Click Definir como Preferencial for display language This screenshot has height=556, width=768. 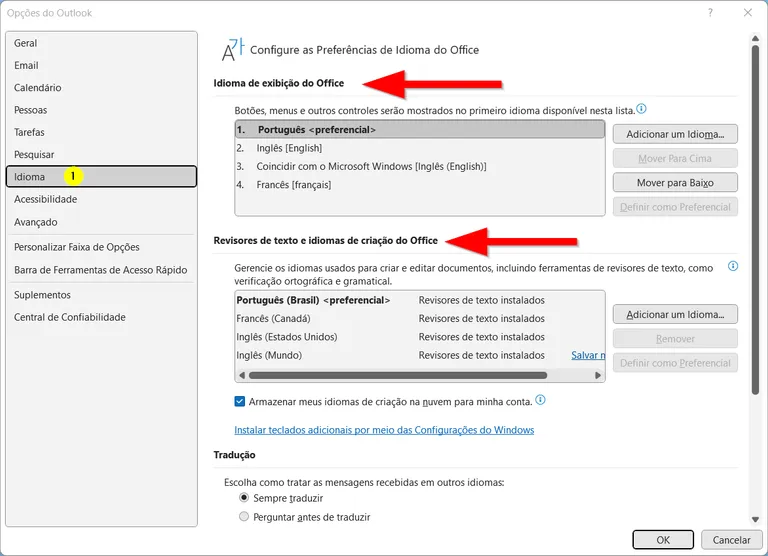675,207
